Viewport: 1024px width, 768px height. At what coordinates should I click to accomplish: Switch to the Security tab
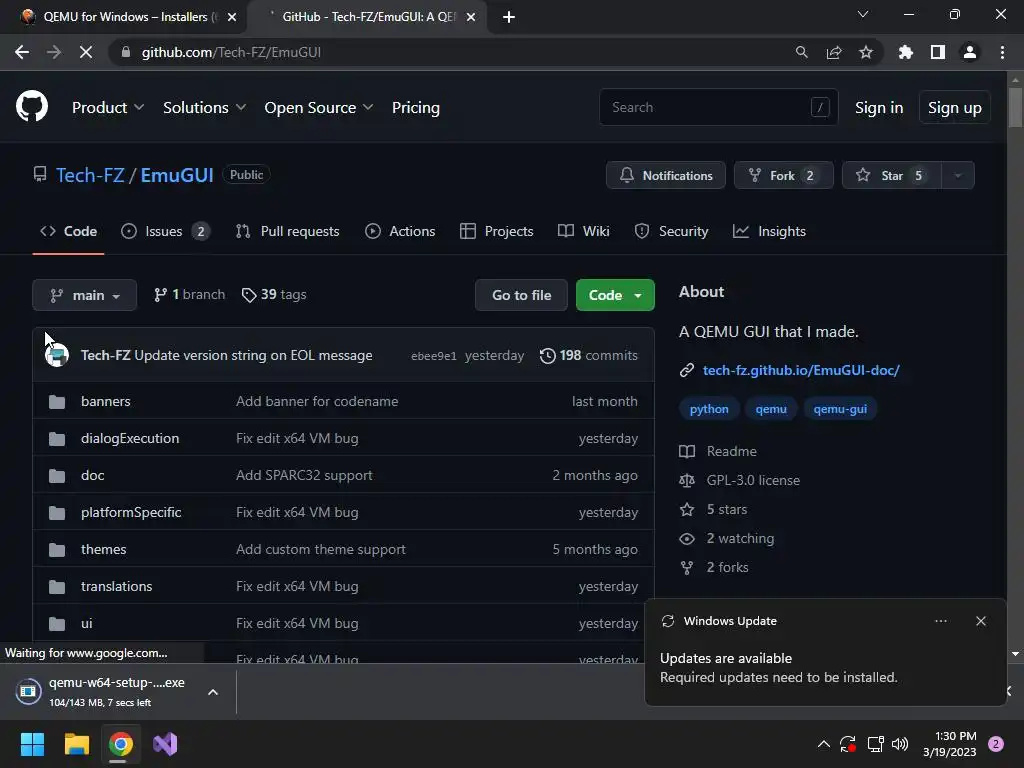point(671,231)
